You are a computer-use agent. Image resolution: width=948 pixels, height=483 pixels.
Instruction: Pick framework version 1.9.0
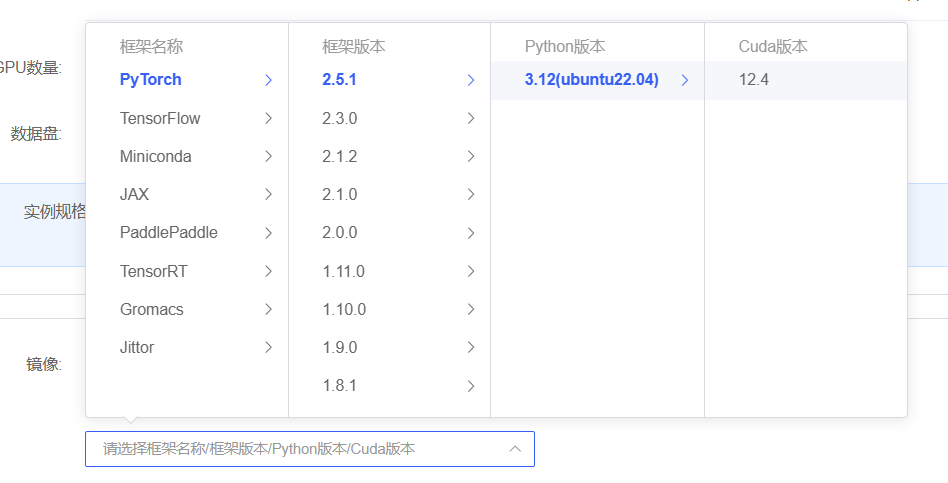pyautogui.click(x=389, y=348)
